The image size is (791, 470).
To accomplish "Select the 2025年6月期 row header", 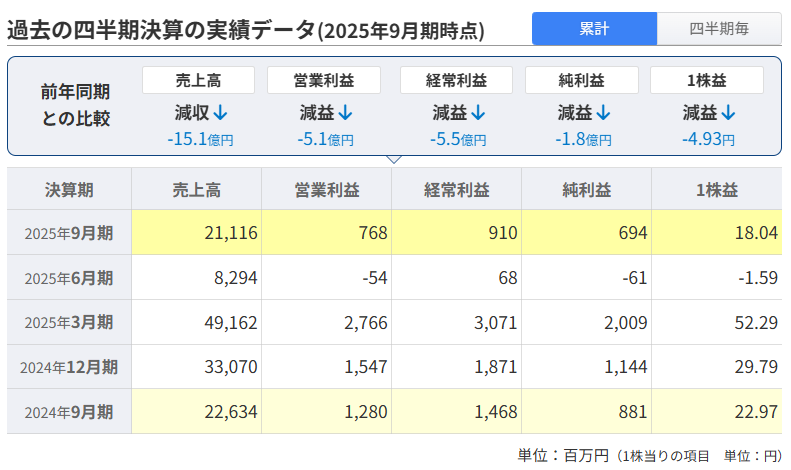I will [69, 278].
